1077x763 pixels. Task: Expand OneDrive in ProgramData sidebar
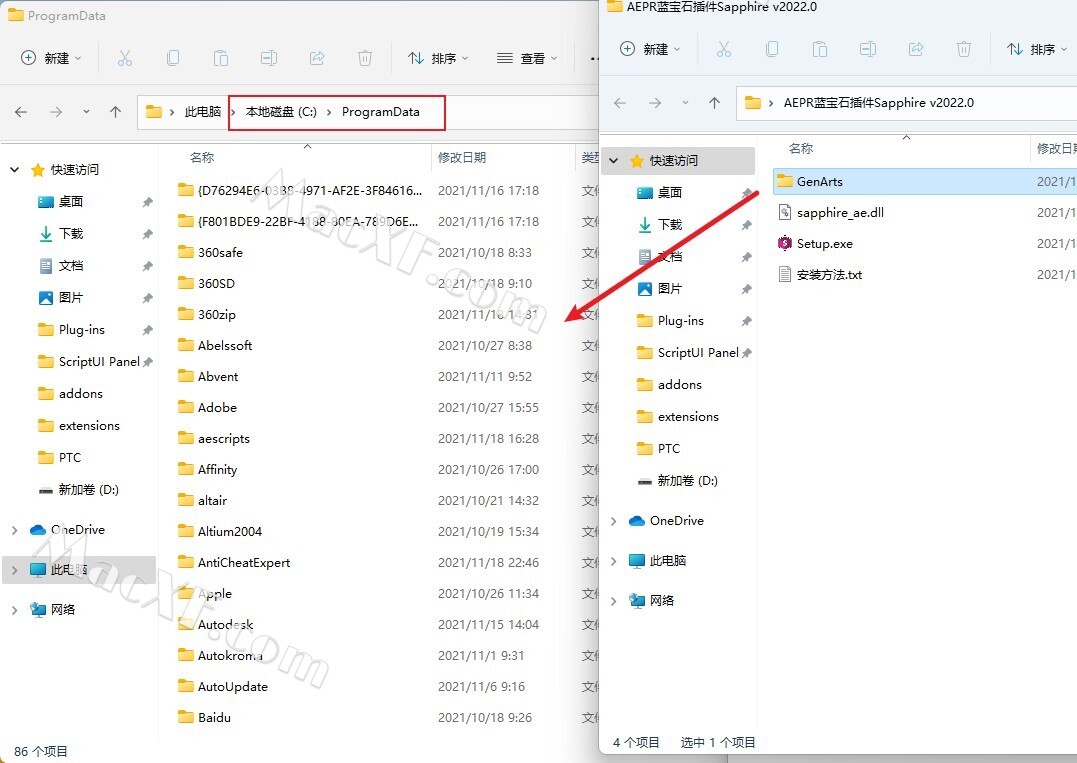pos(14,529)
